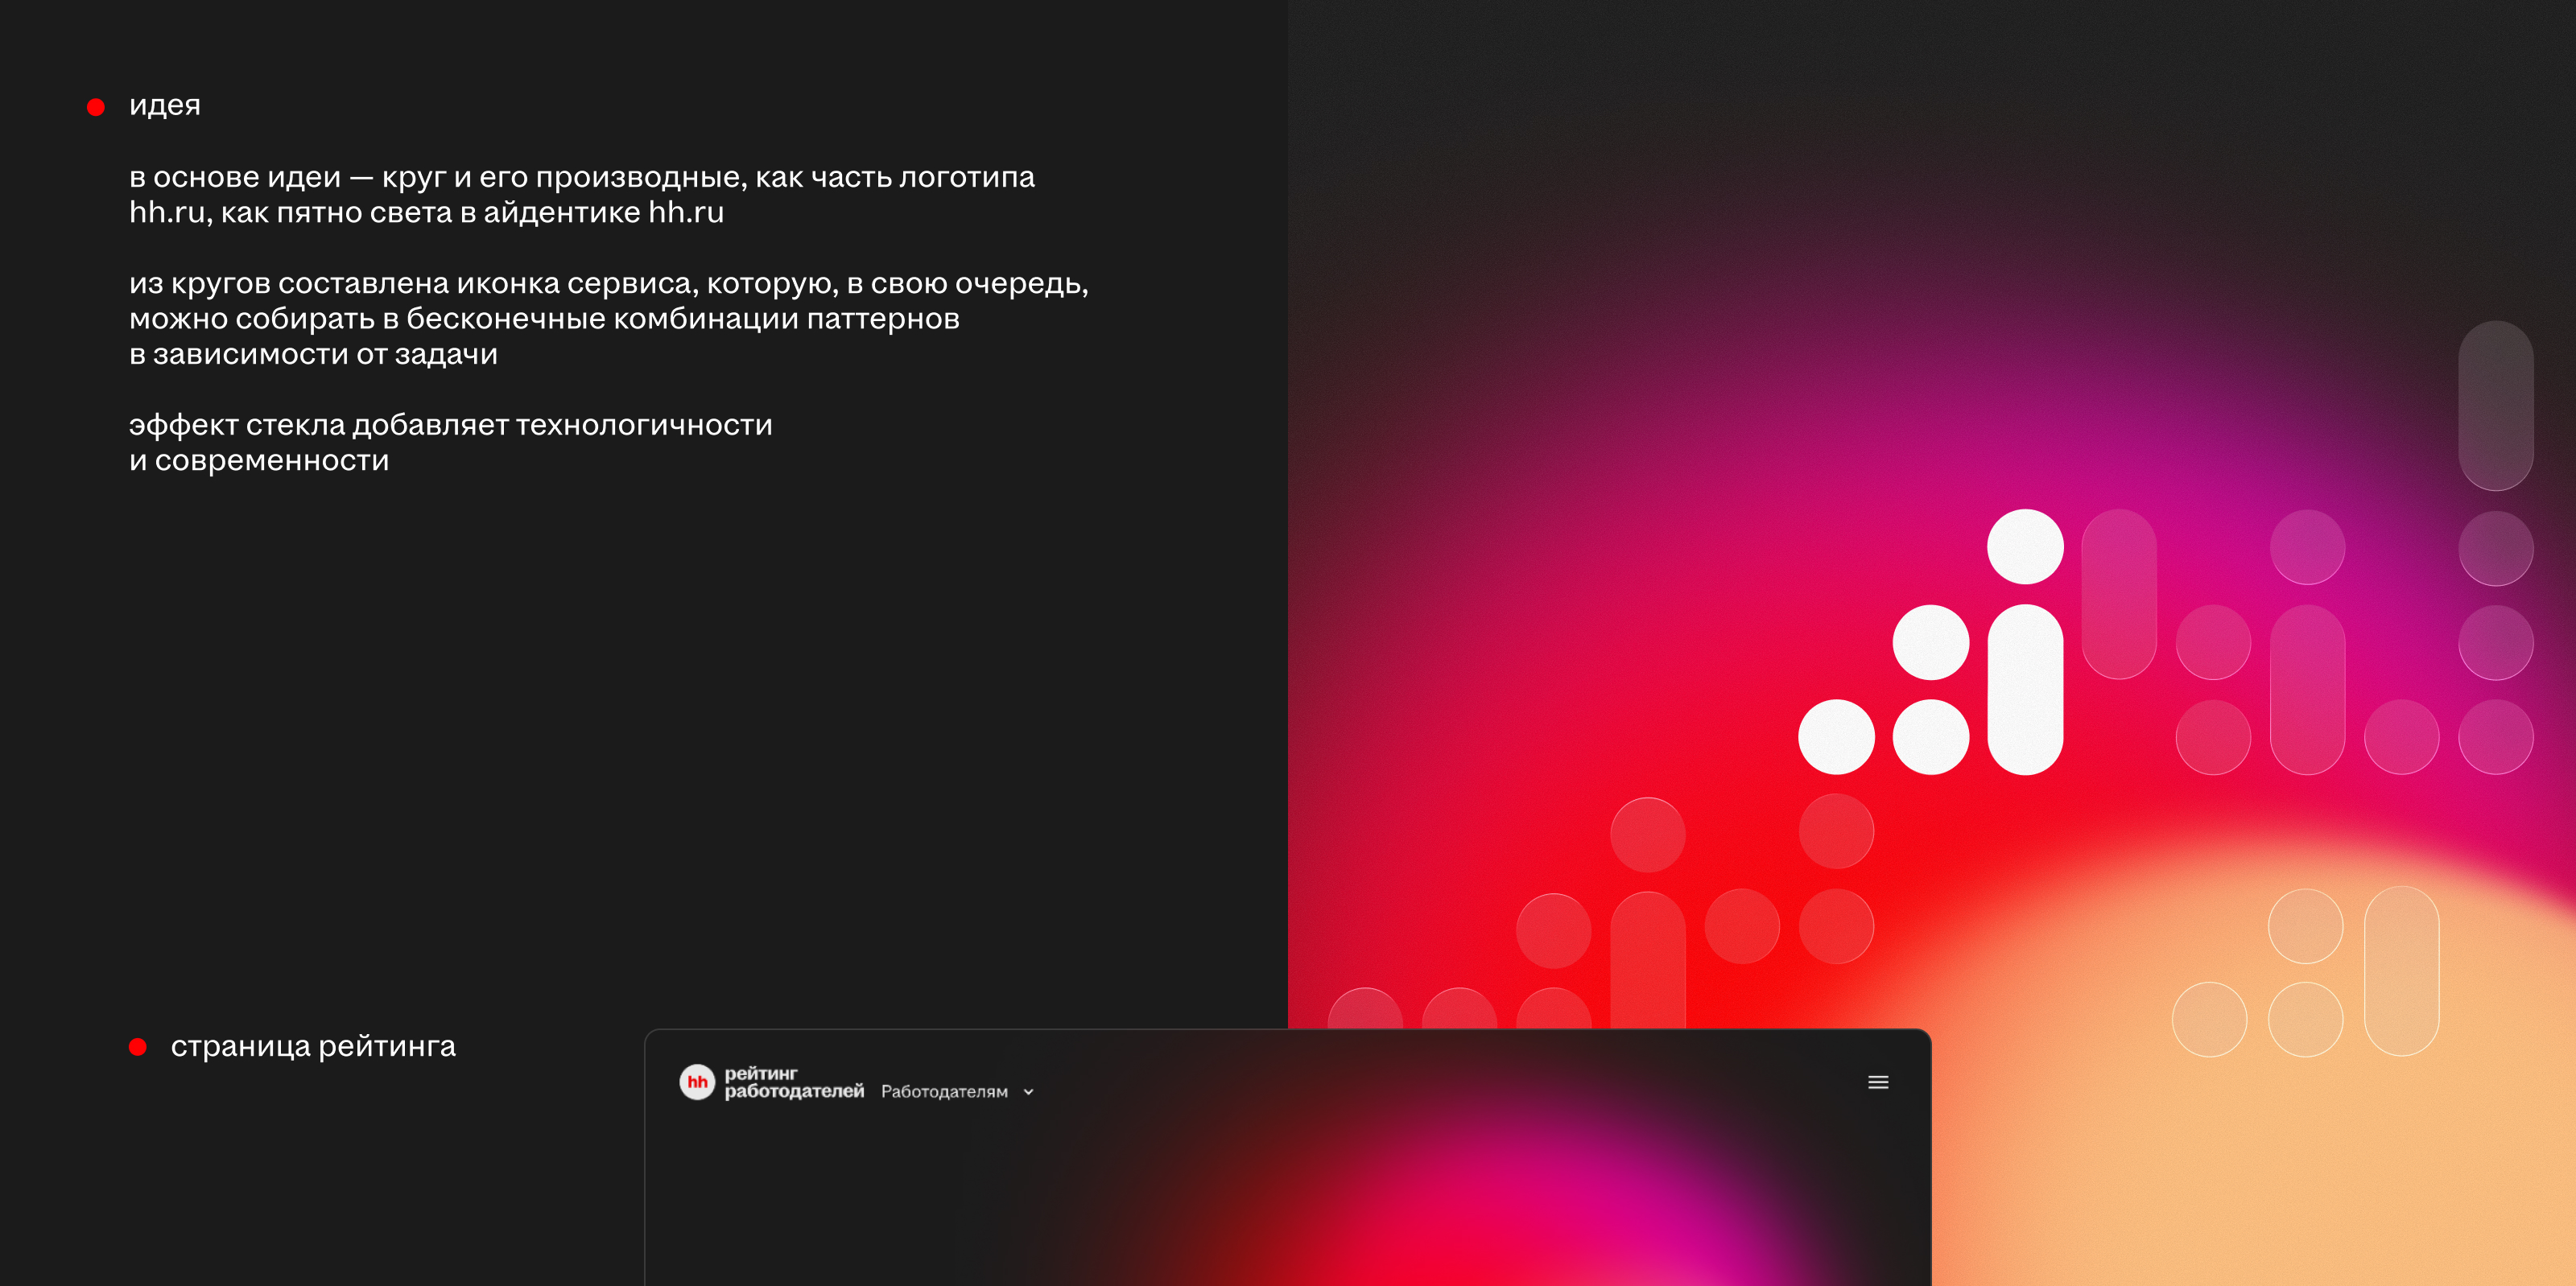Screen dimensions: 2576x1286
Task: Select paragraph starting with в основе идеи
Action: pyautogui.click(x=580, y=194)
